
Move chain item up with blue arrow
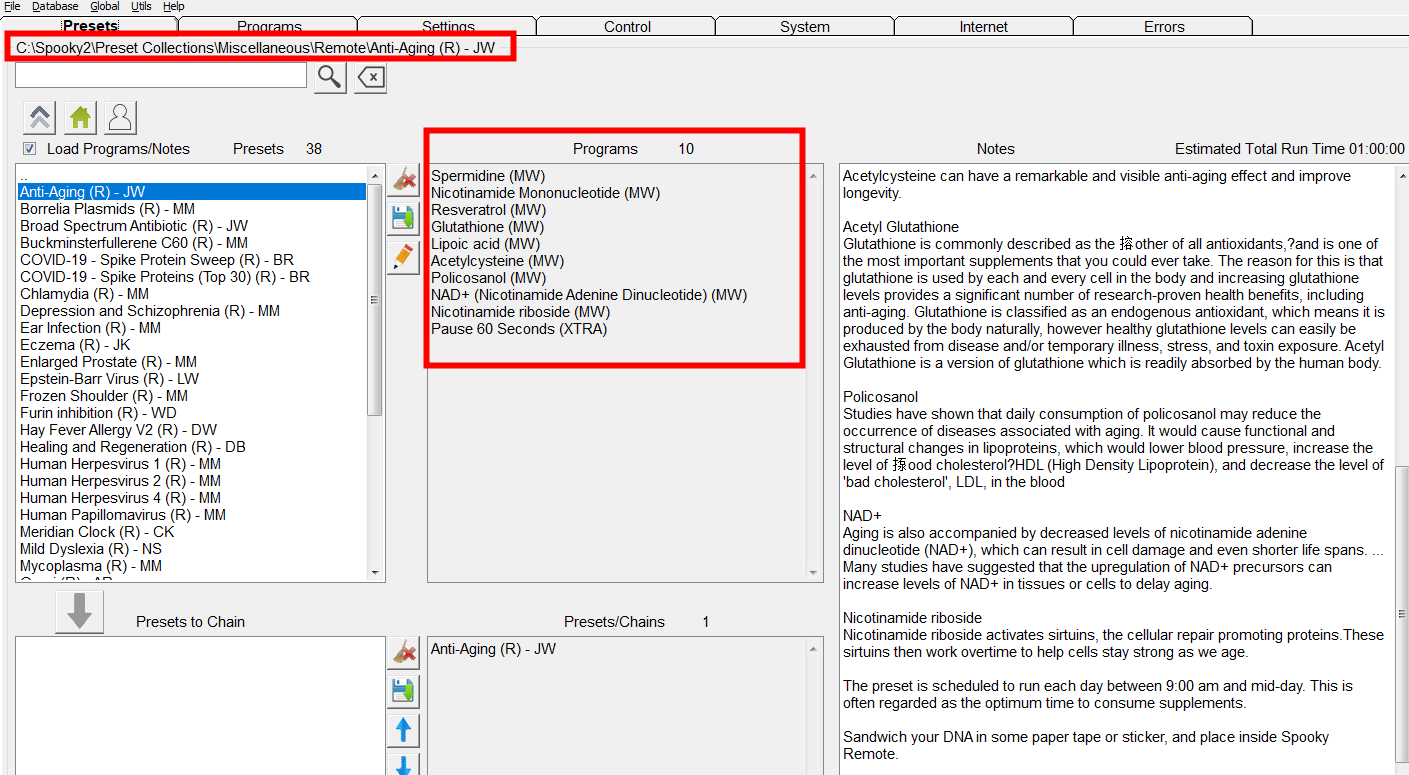[403, 730]
